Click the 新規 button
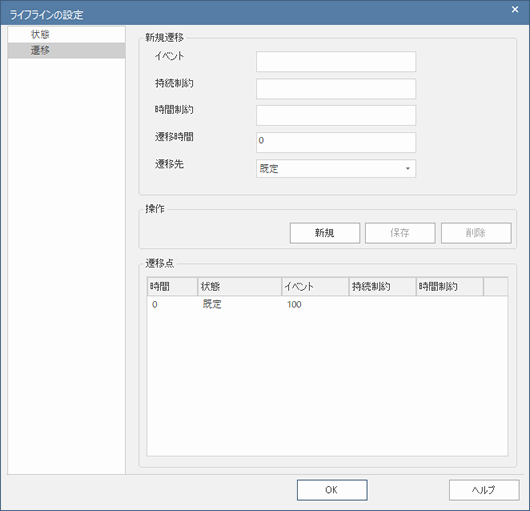This screenshot has width=530, height=511. point(324,233)
